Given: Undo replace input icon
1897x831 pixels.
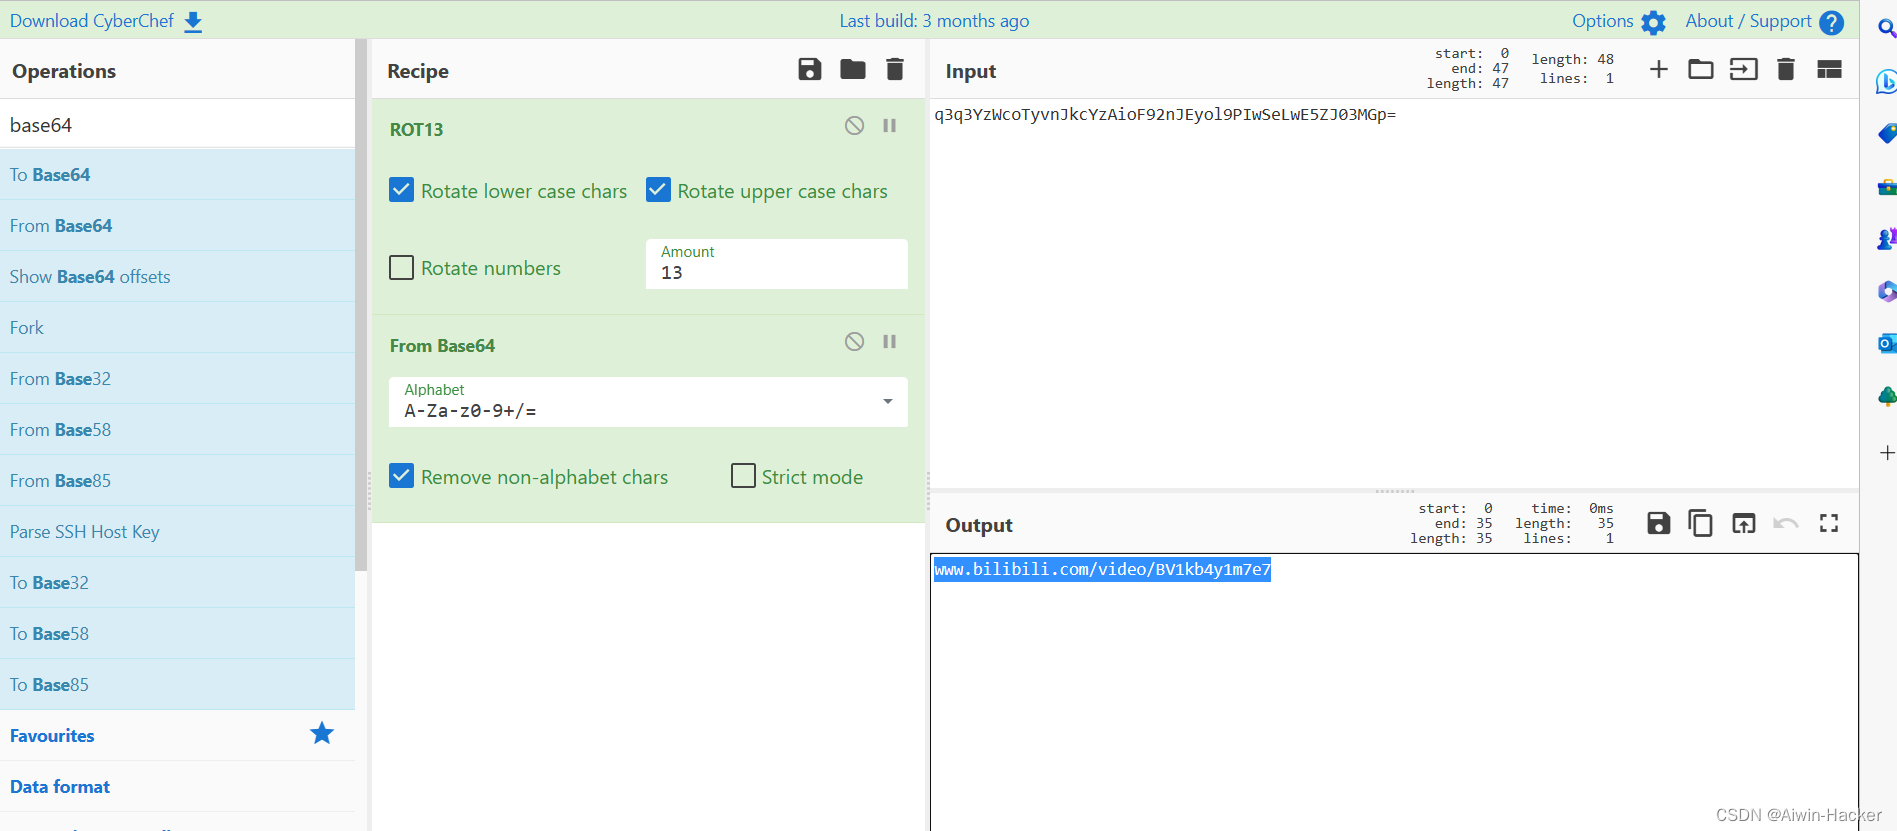Looking at the screenshot, I should point(1786,523).
